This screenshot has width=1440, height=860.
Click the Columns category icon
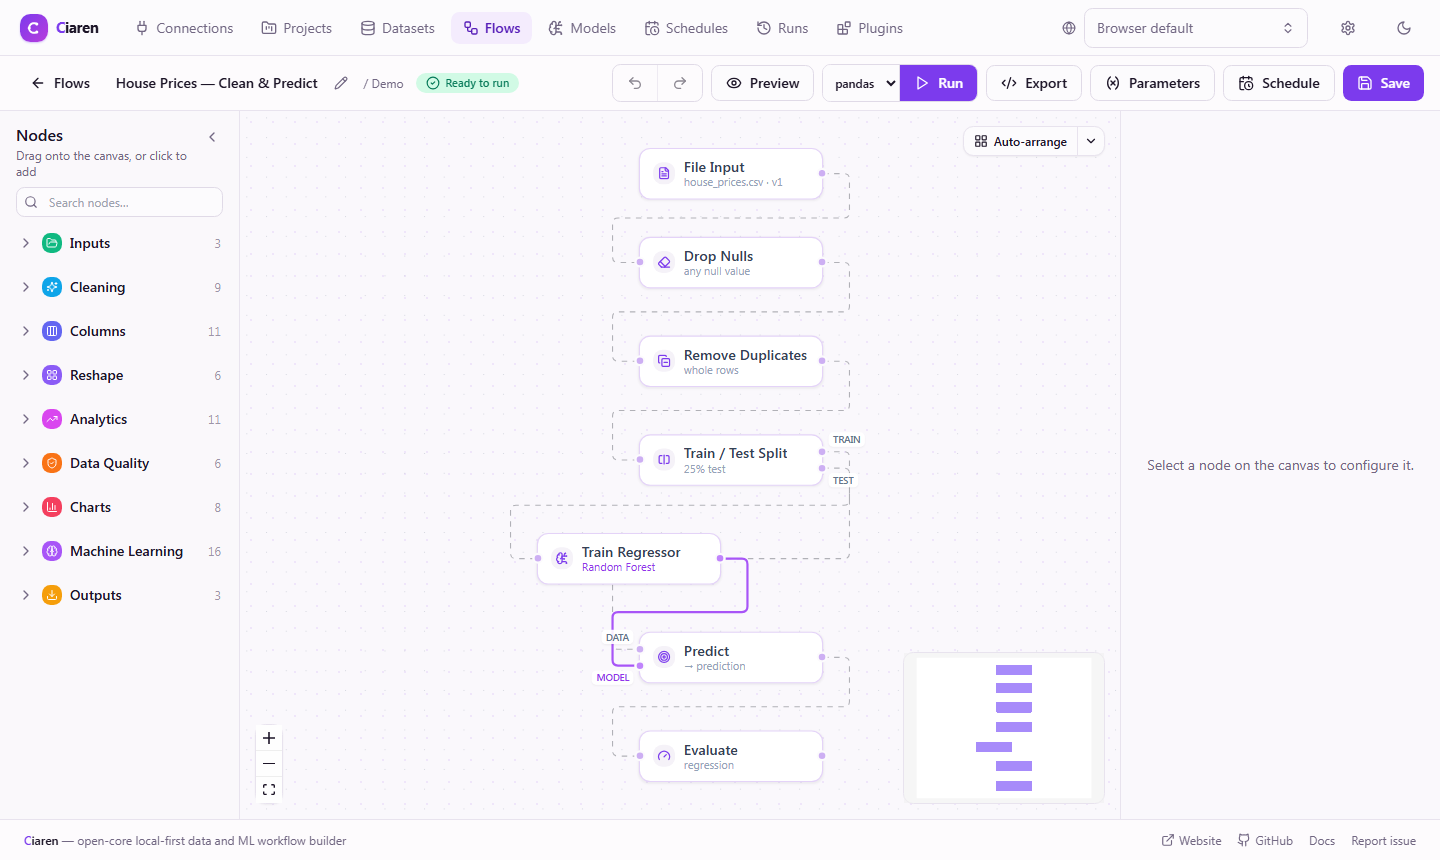click(52, 331)
